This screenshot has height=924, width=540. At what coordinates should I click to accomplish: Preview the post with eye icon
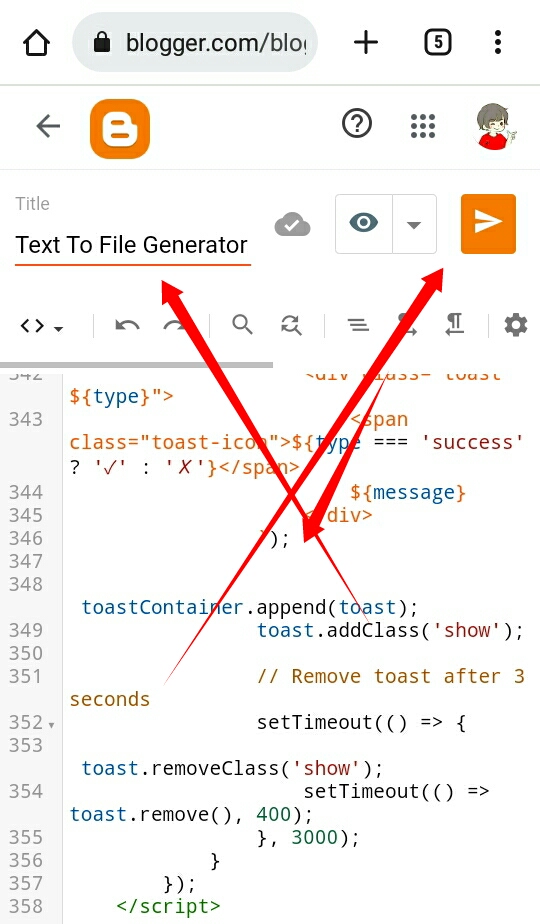364,223
